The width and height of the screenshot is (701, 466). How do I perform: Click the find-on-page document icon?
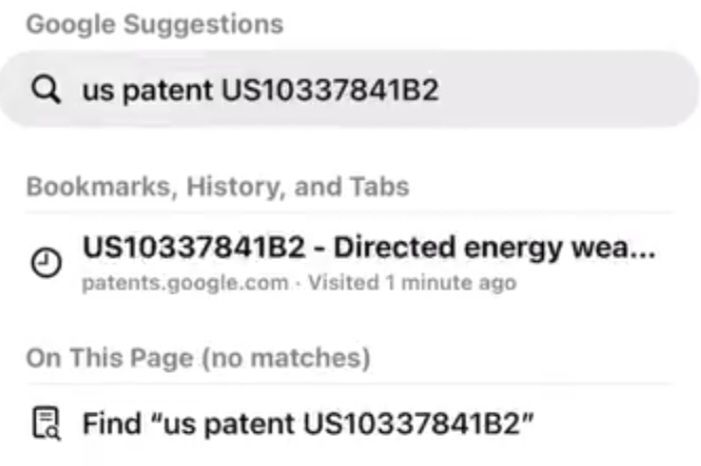click(x=46, y=424)
